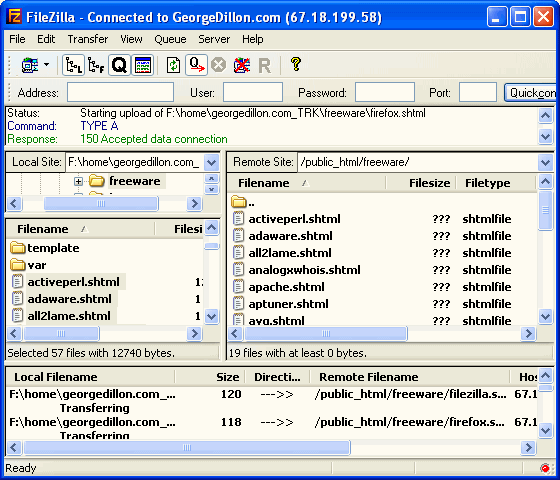Select remote file activeperl.shtml

tap(294, 219)
